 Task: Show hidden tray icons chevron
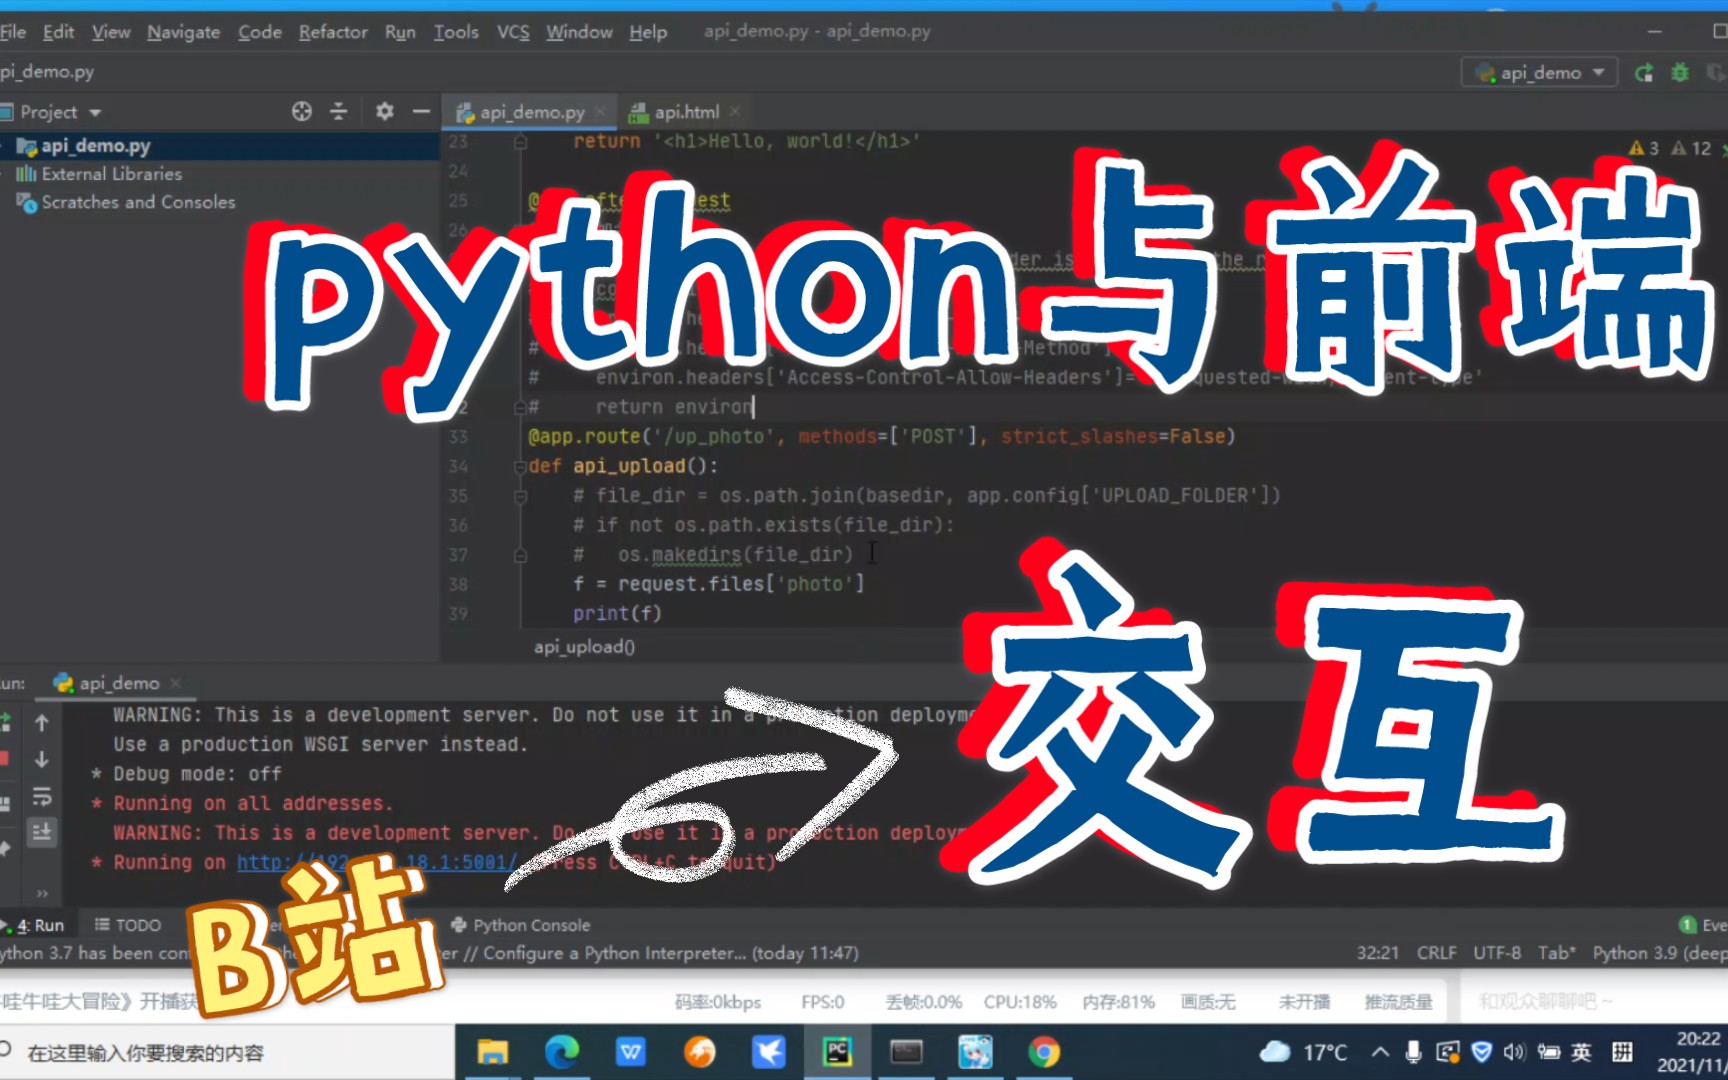1380,1052
